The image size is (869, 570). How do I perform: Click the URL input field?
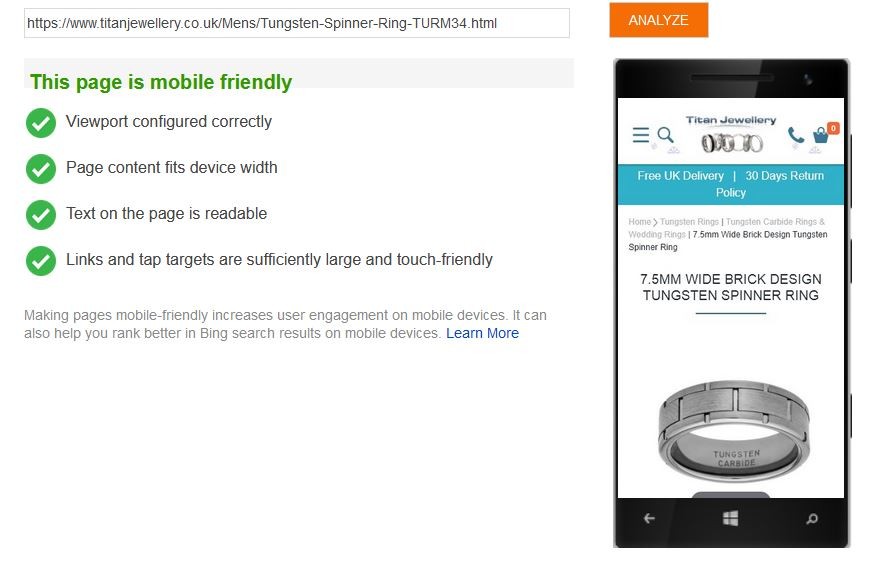tap(296, 23)
